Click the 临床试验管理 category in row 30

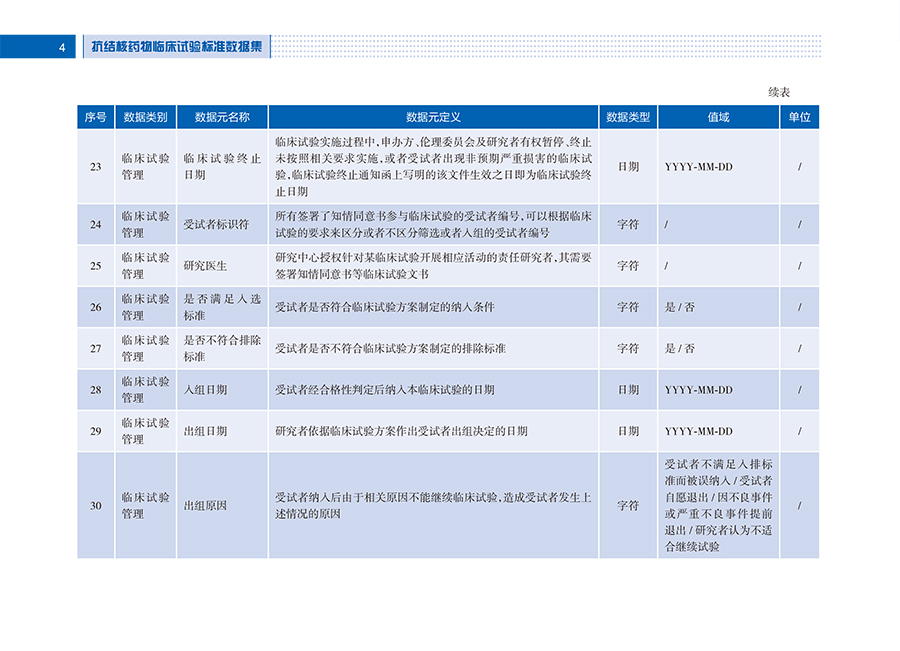pos(146,506)
